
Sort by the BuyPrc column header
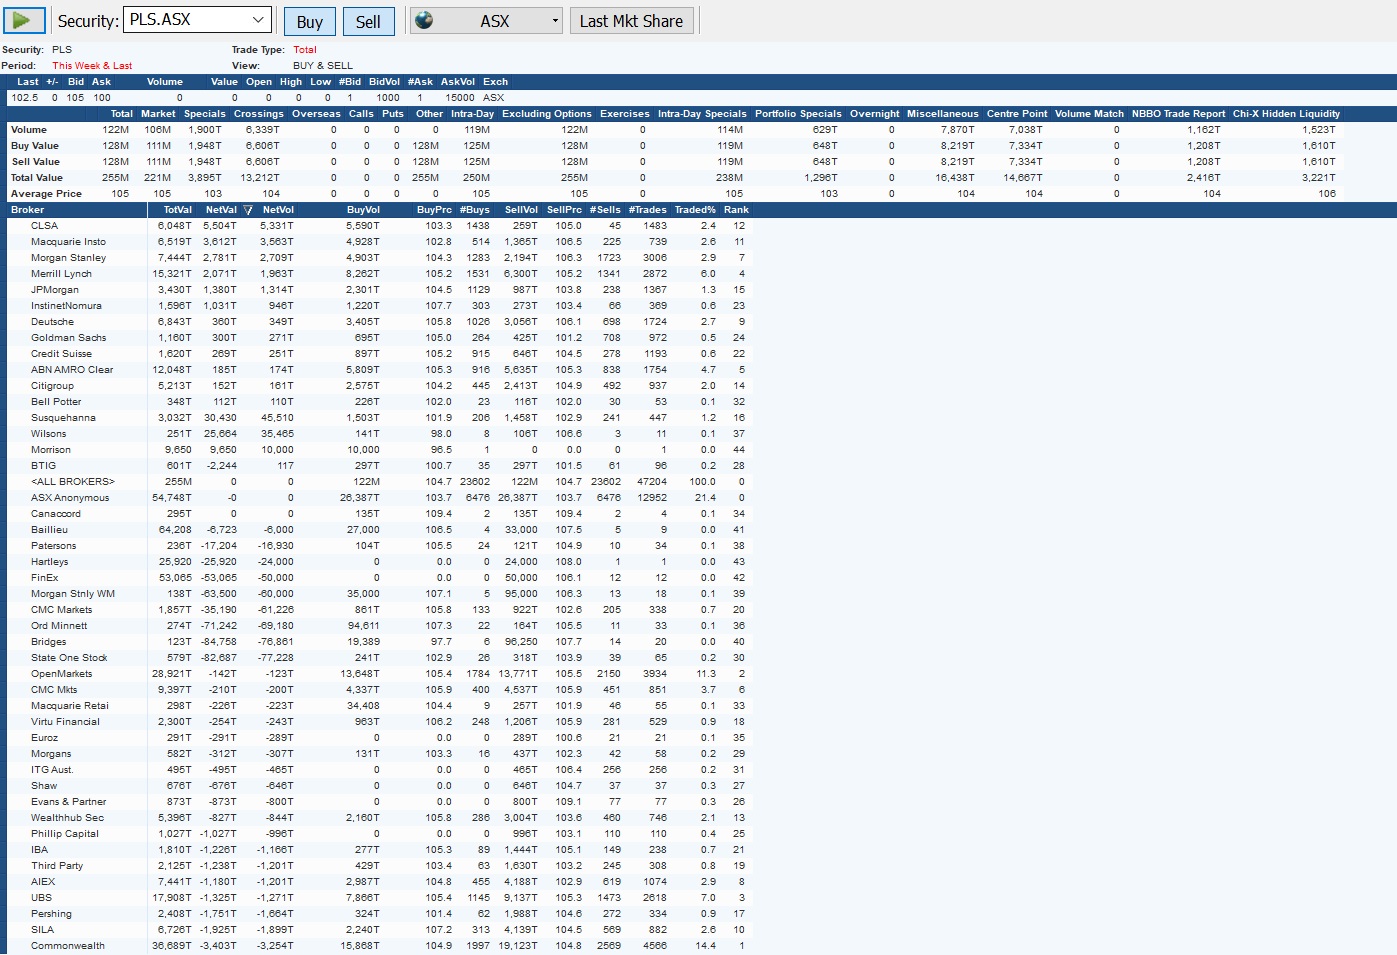click(434, 210)
